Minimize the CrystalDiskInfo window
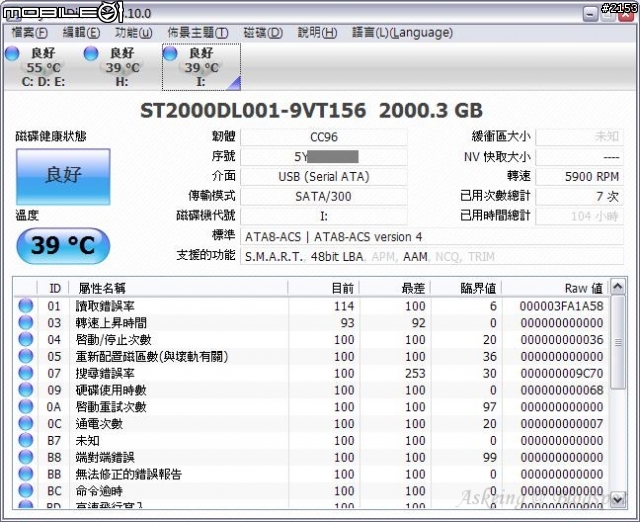 coord(590,14)
